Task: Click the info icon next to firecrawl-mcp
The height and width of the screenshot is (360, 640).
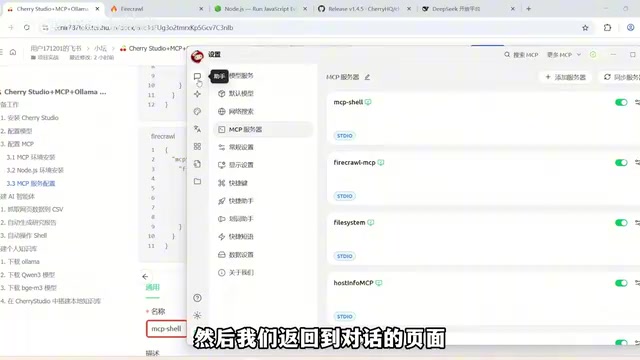Action: (381, 162)
